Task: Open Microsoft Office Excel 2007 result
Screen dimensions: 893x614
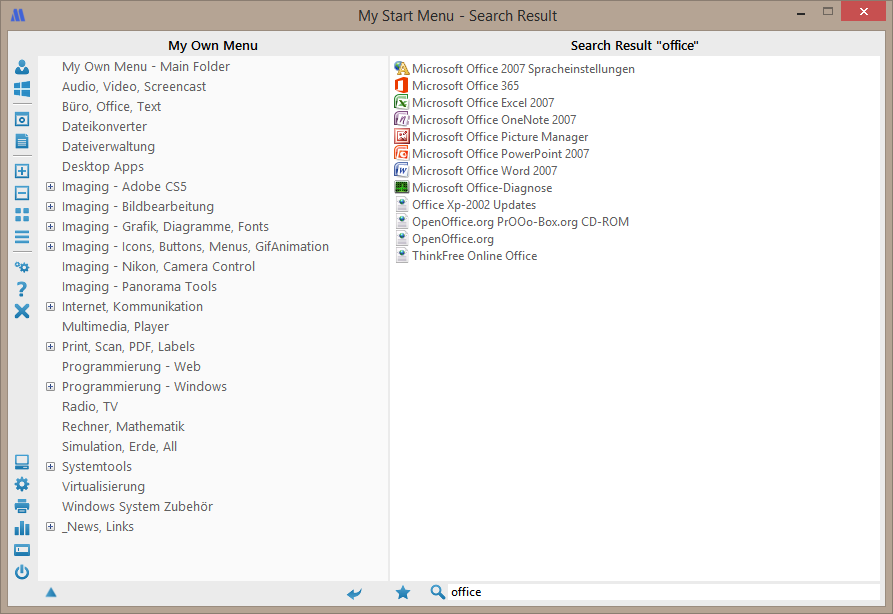Action: pyautogui.click(x=482, y=103)
